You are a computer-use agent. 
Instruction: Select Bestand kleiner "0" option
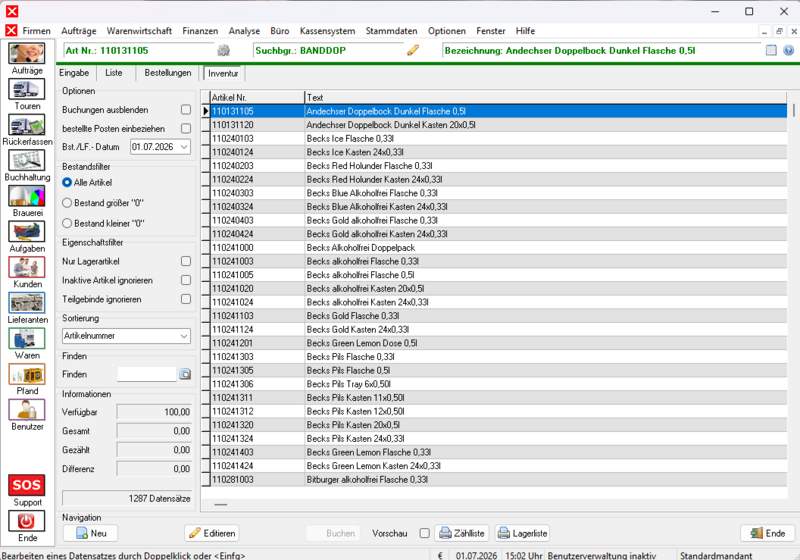[x=67, y=223]
